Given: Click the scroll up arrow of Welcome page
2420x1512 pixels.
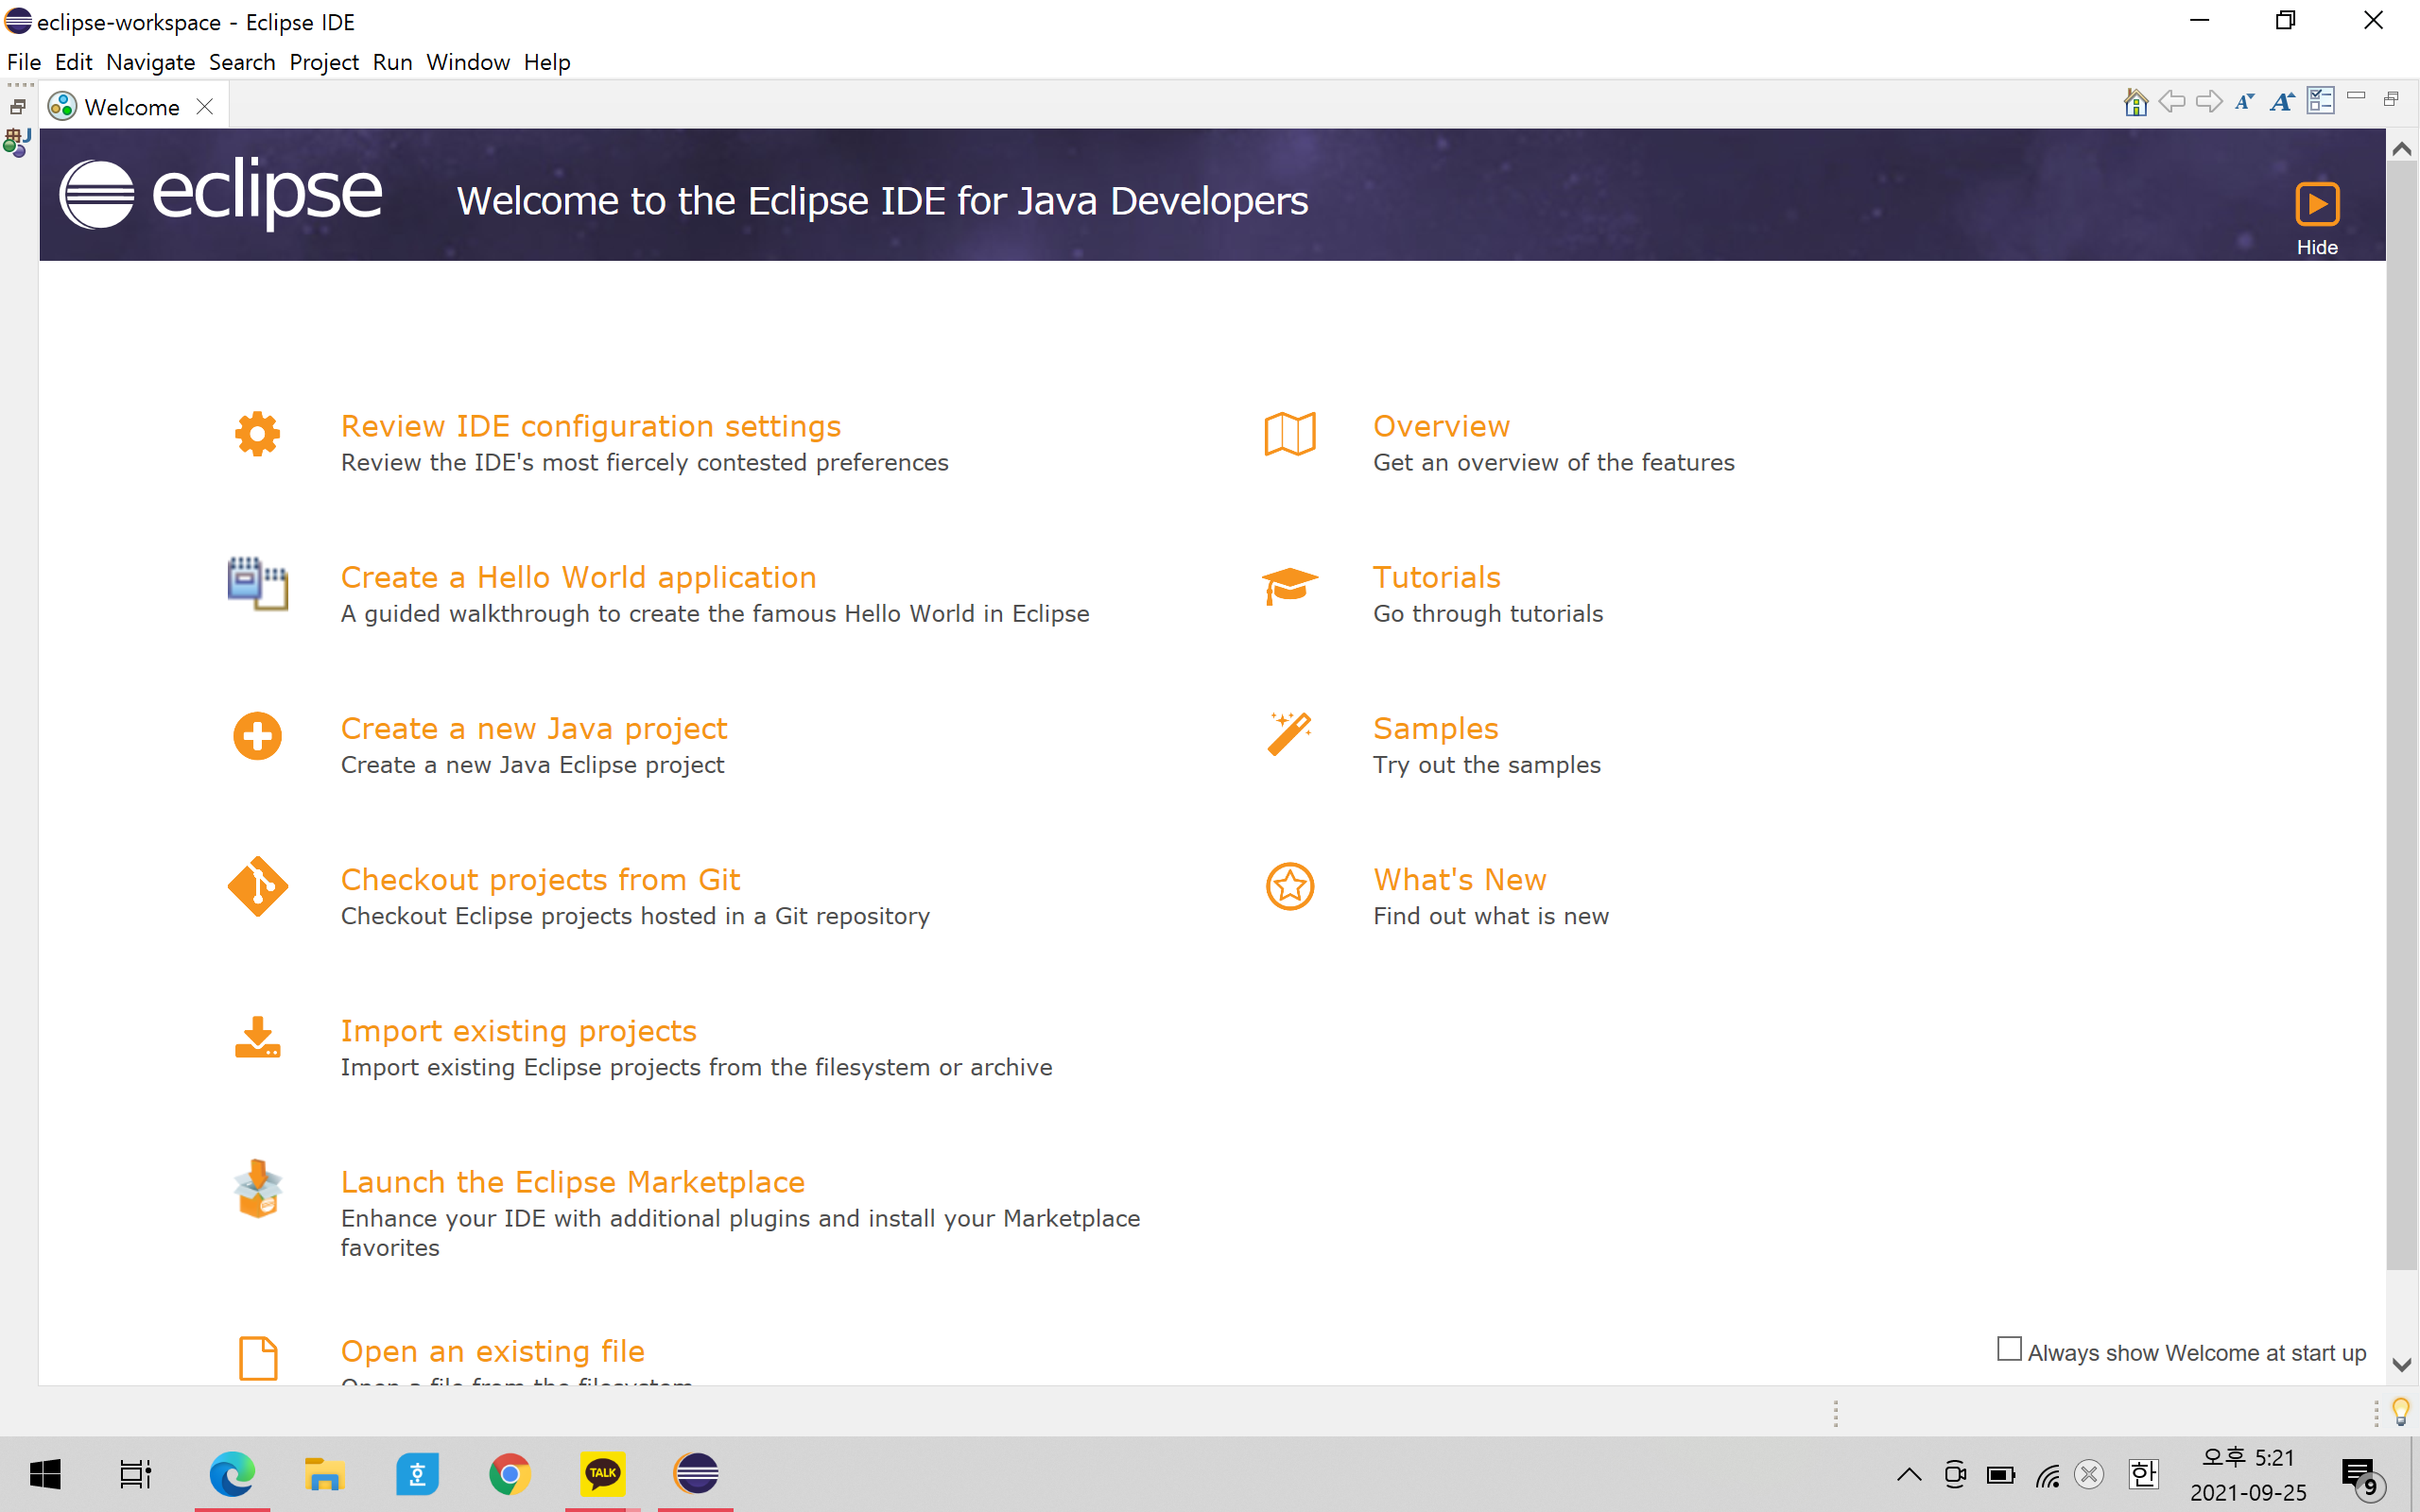Looking at the screenshot, I should click(2402, 149).
